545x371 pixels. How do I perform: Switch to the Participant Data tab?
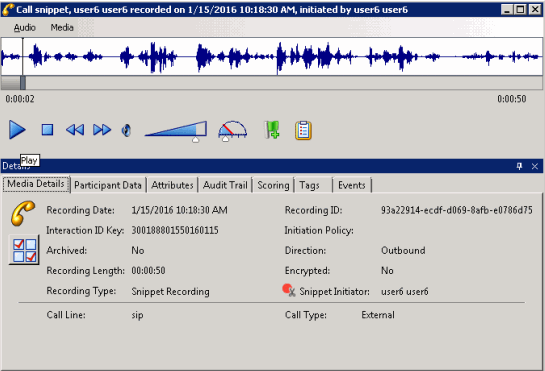tap(108, 185)
